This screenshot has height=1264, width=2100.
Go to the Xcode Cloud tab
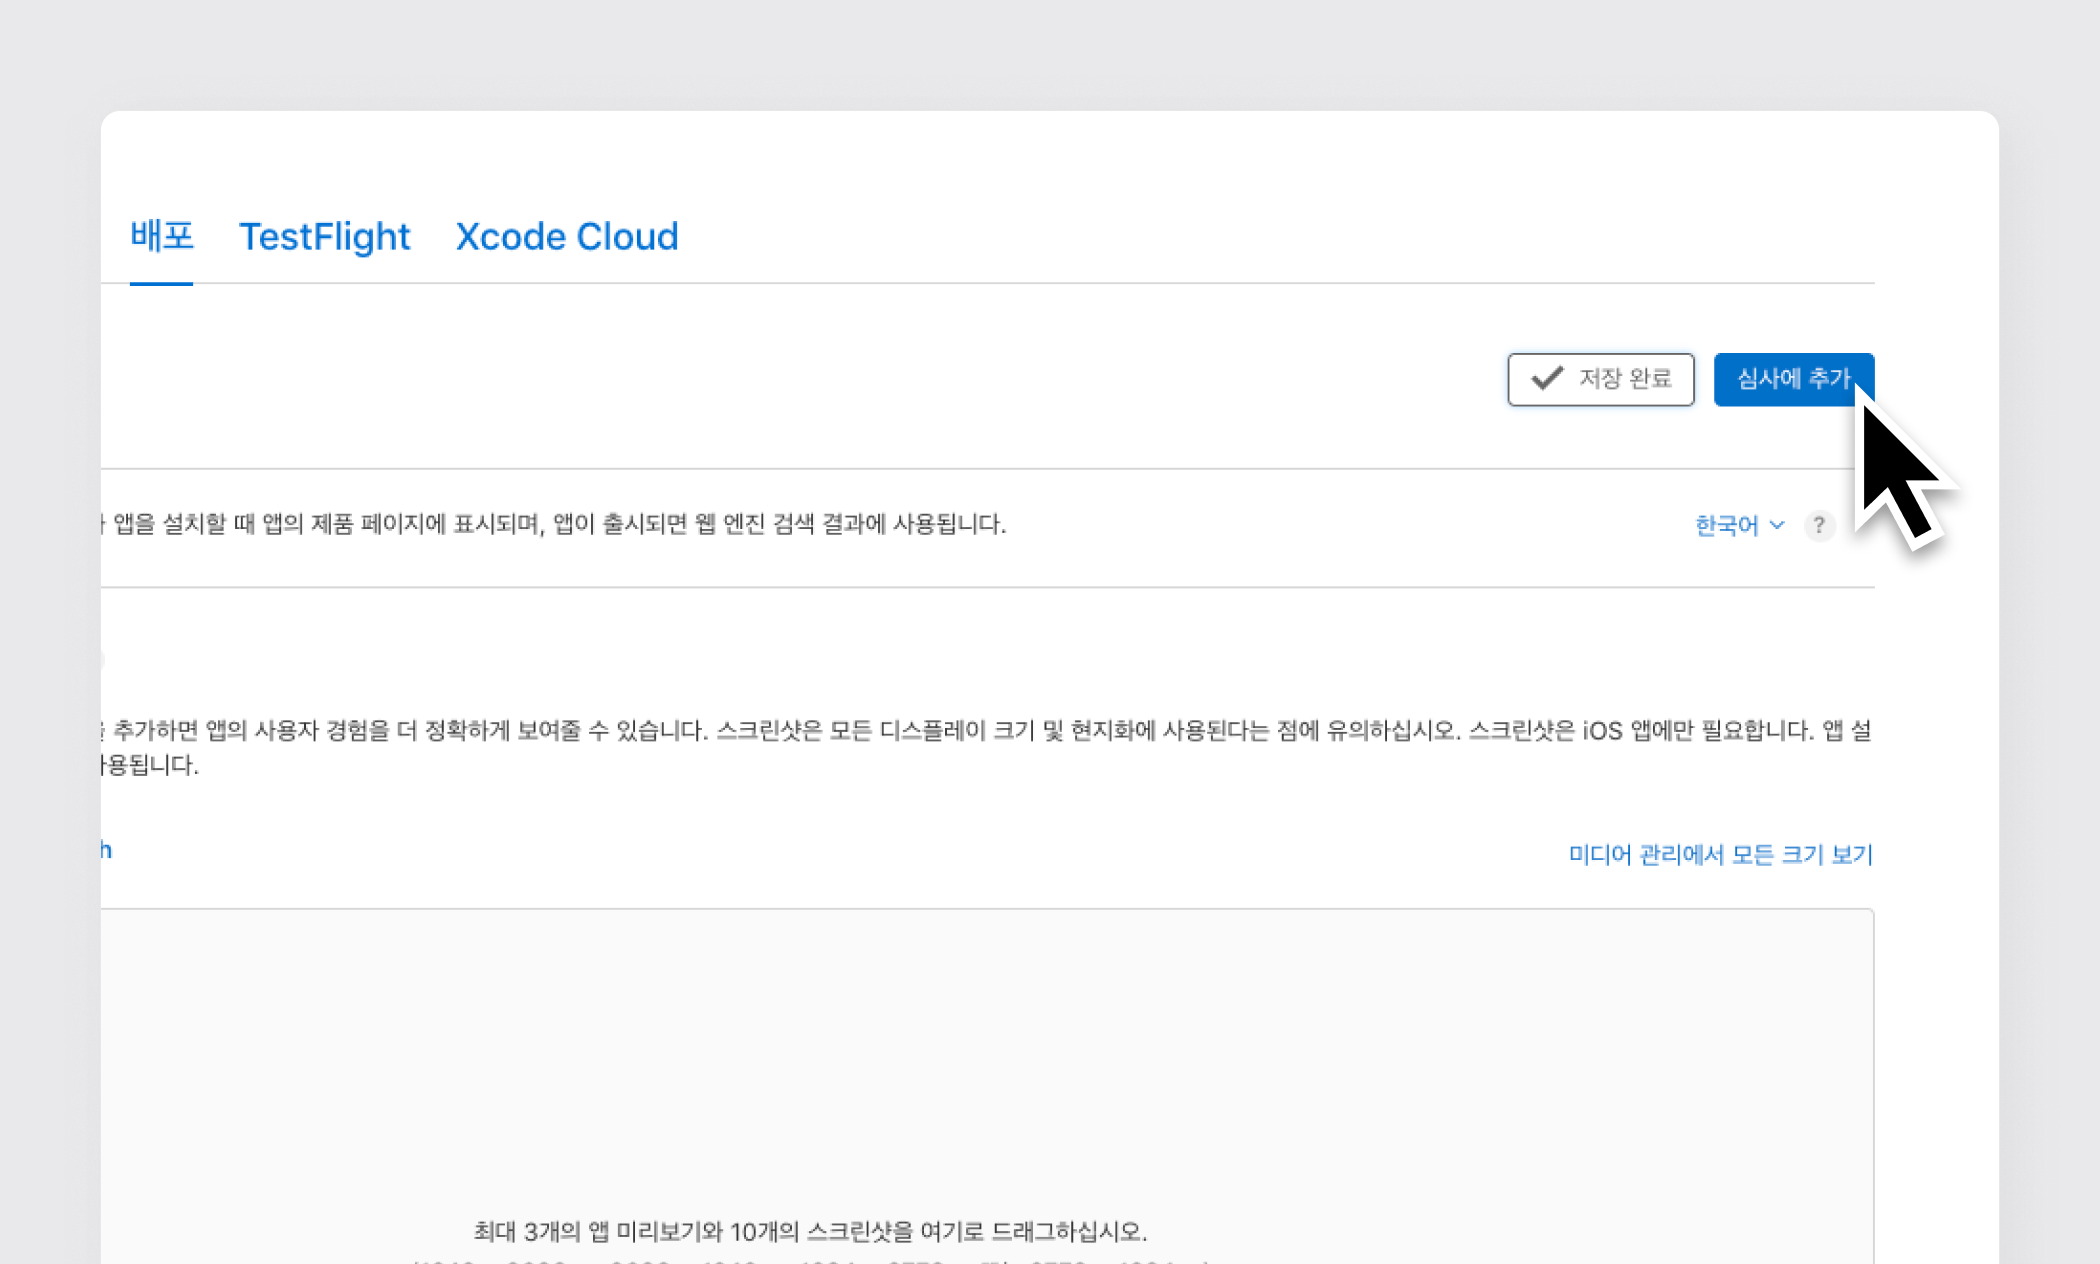(567, 237)
